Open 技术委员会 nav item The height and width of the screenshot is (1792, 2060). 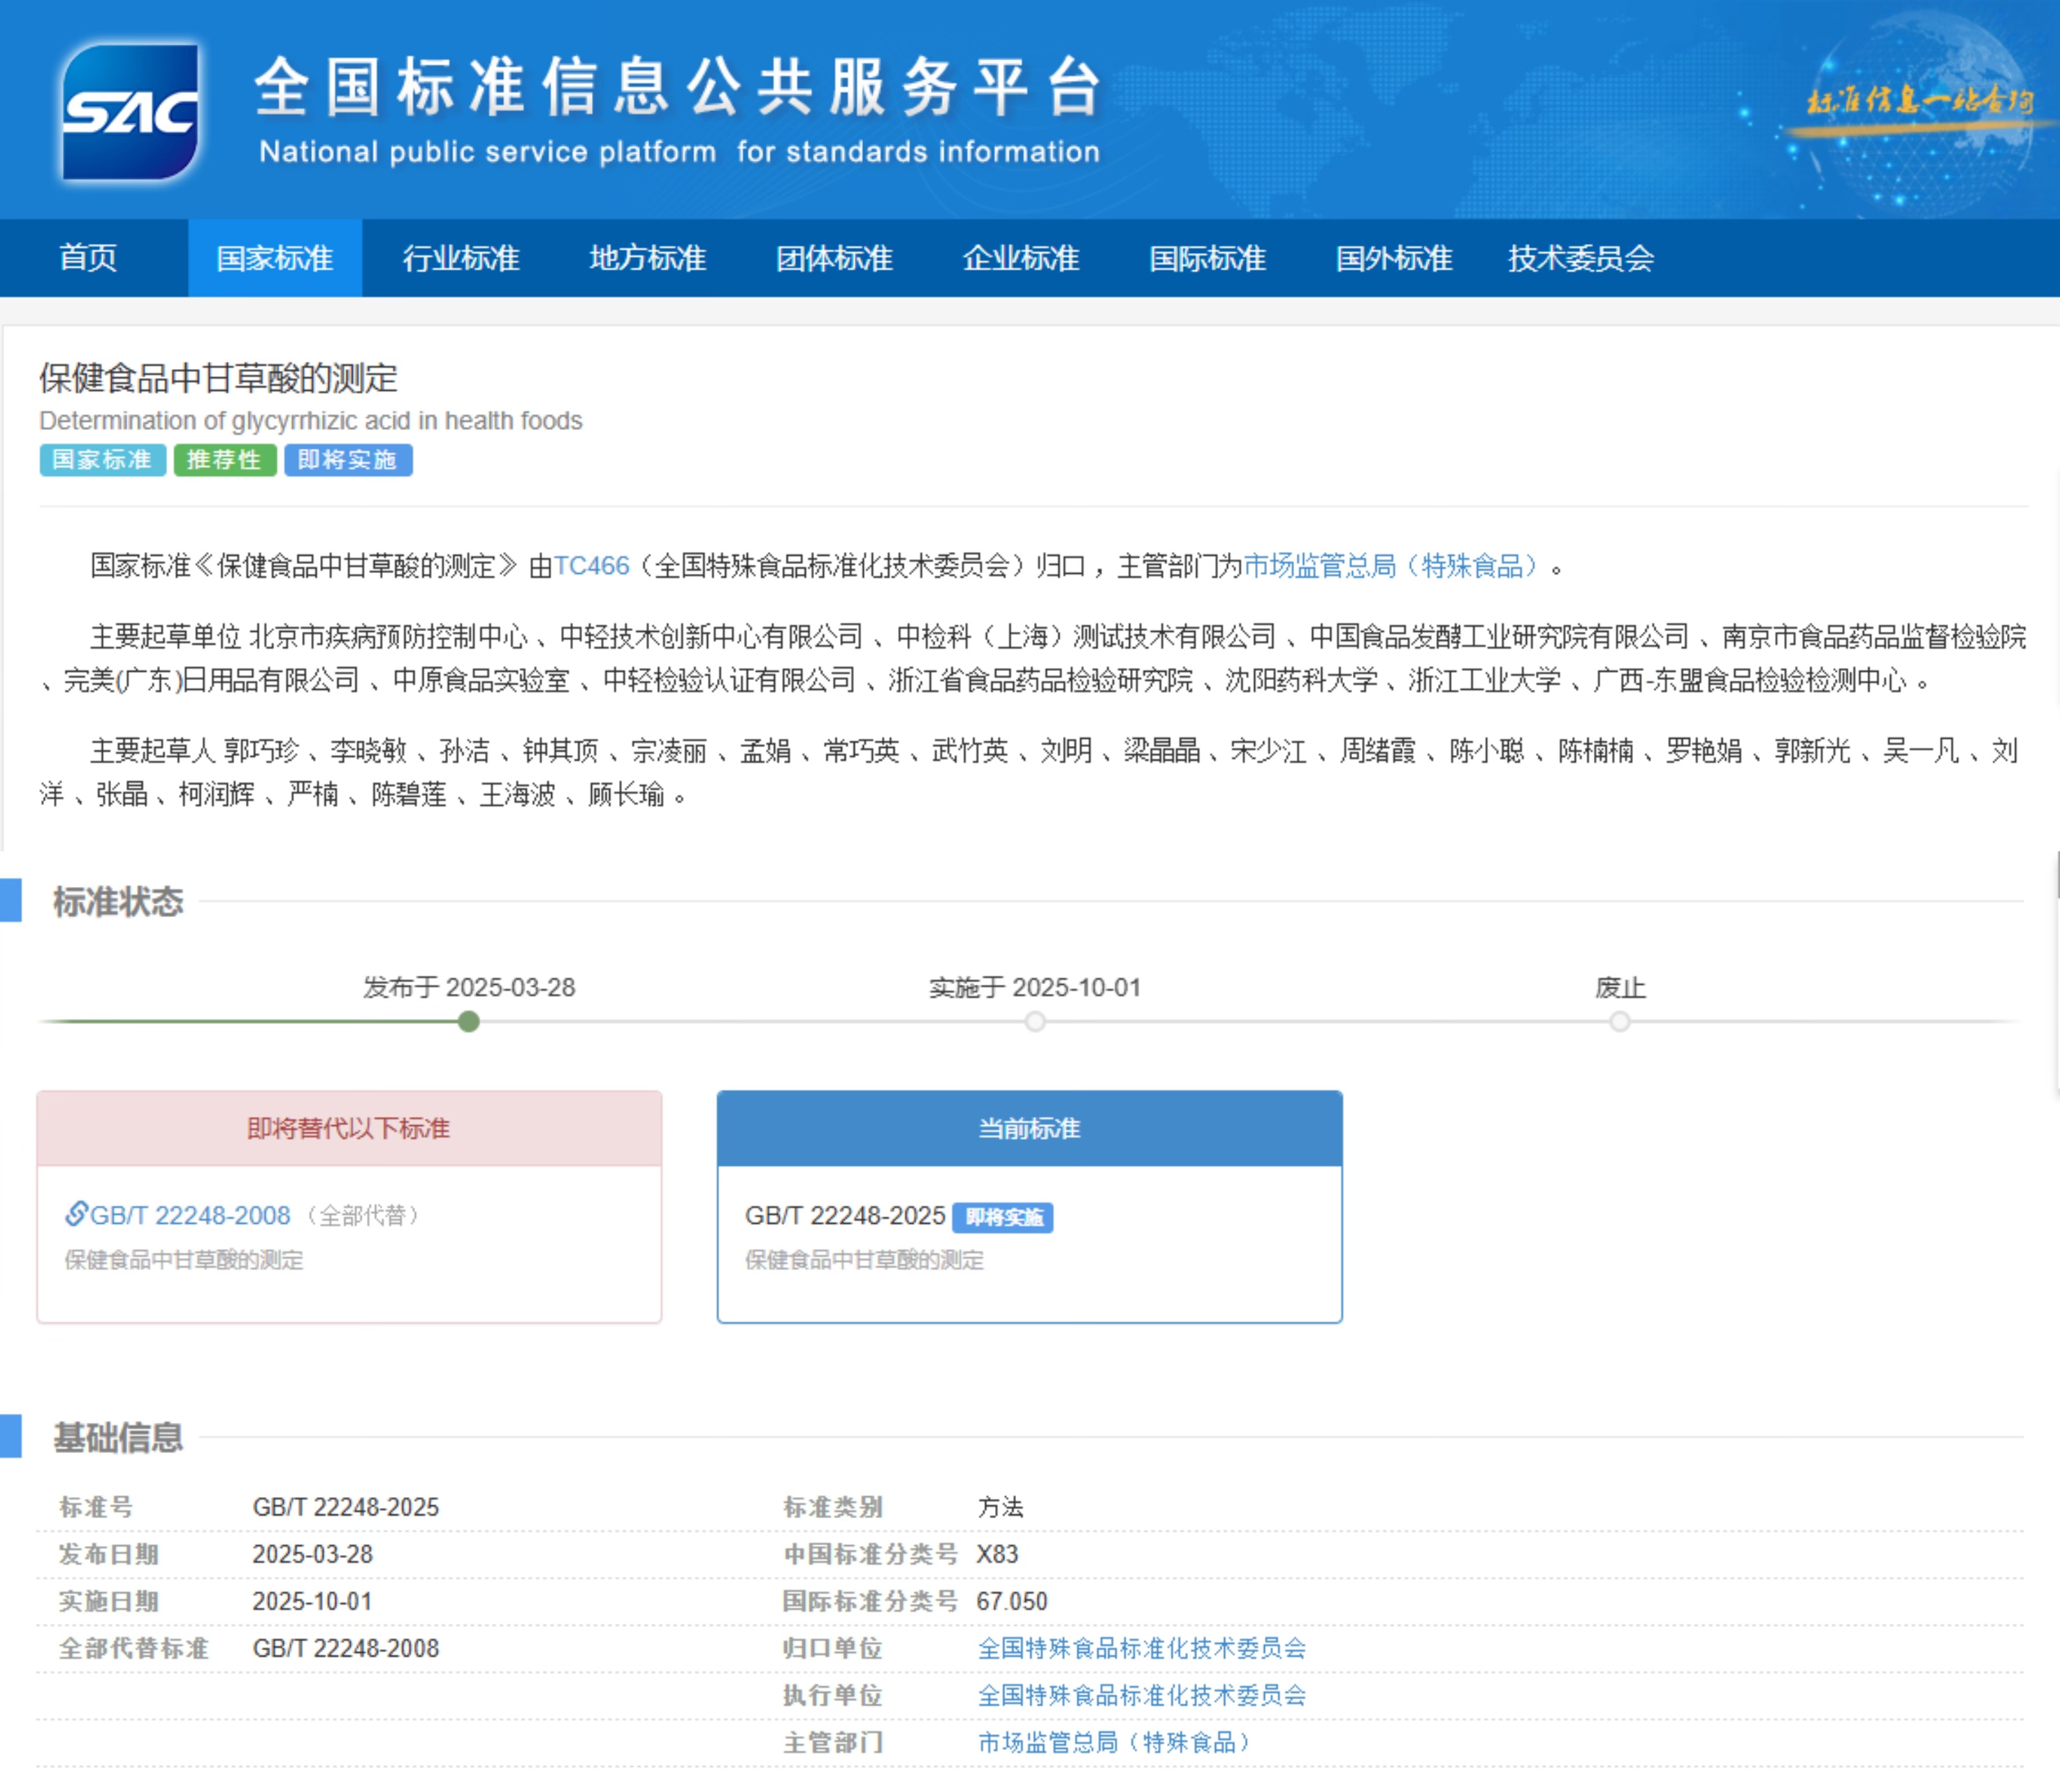coord(1581,258)
